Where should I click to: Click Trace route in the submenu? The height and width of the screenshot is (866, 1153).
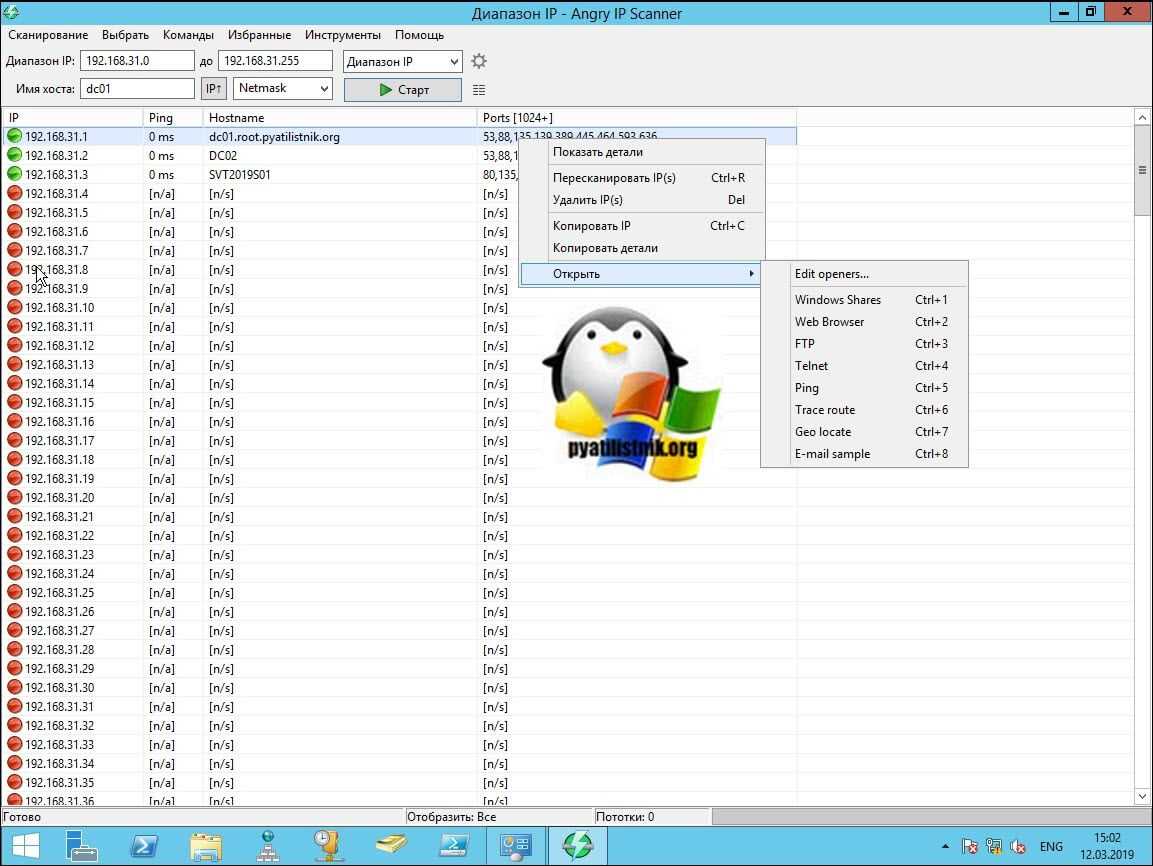pyautogui.click(x=825, y=410)
